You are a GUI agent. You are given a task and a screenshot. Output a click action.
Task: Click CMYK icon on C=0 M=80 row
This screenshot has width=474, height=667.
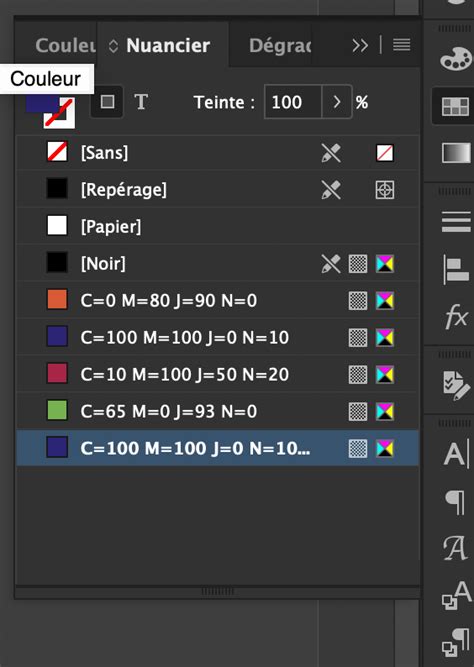pos(385,301)
